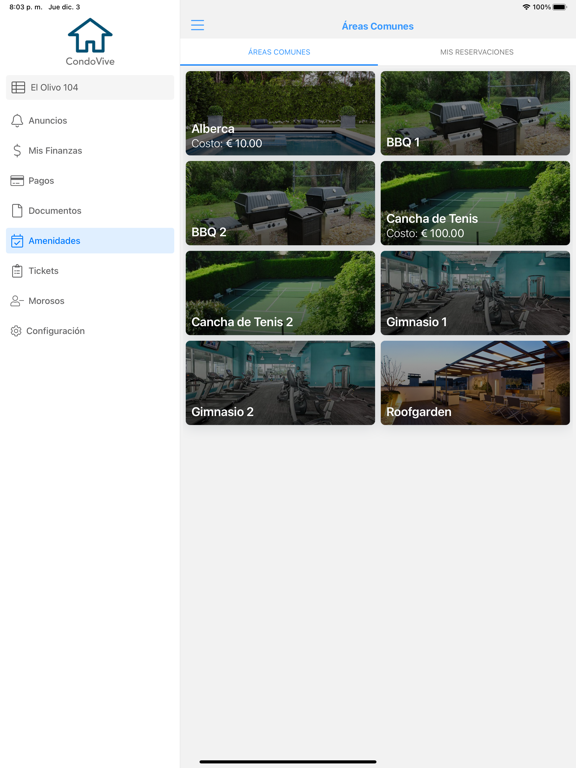Click the clipboard icon for Tickets
This screenshot has width=576, height=768.
tap(17, 271)
